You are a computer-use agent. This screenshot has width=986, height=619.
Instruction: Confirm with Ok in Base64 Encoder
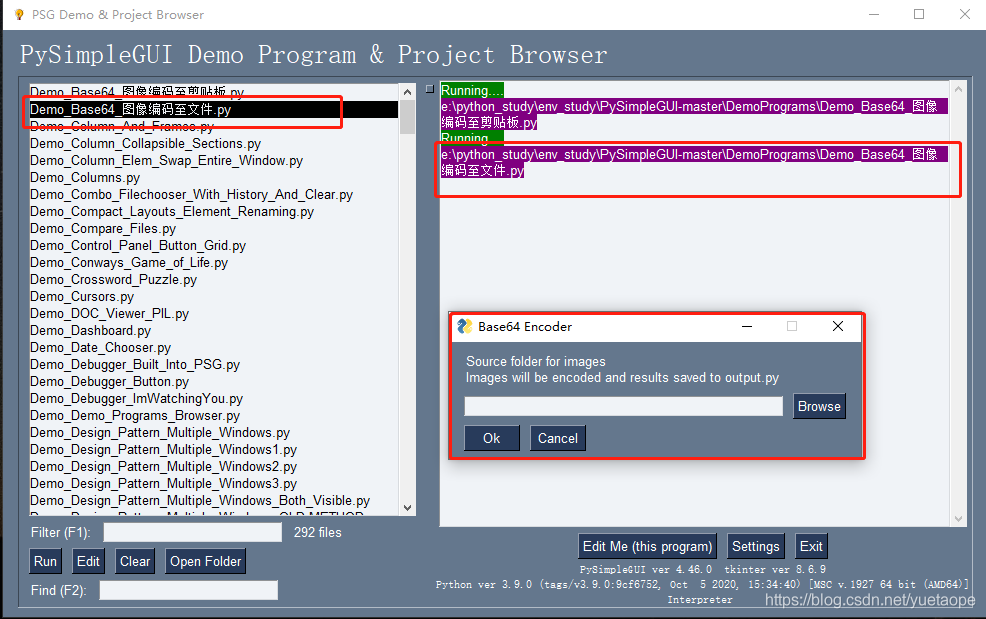[x=492, y=438]
